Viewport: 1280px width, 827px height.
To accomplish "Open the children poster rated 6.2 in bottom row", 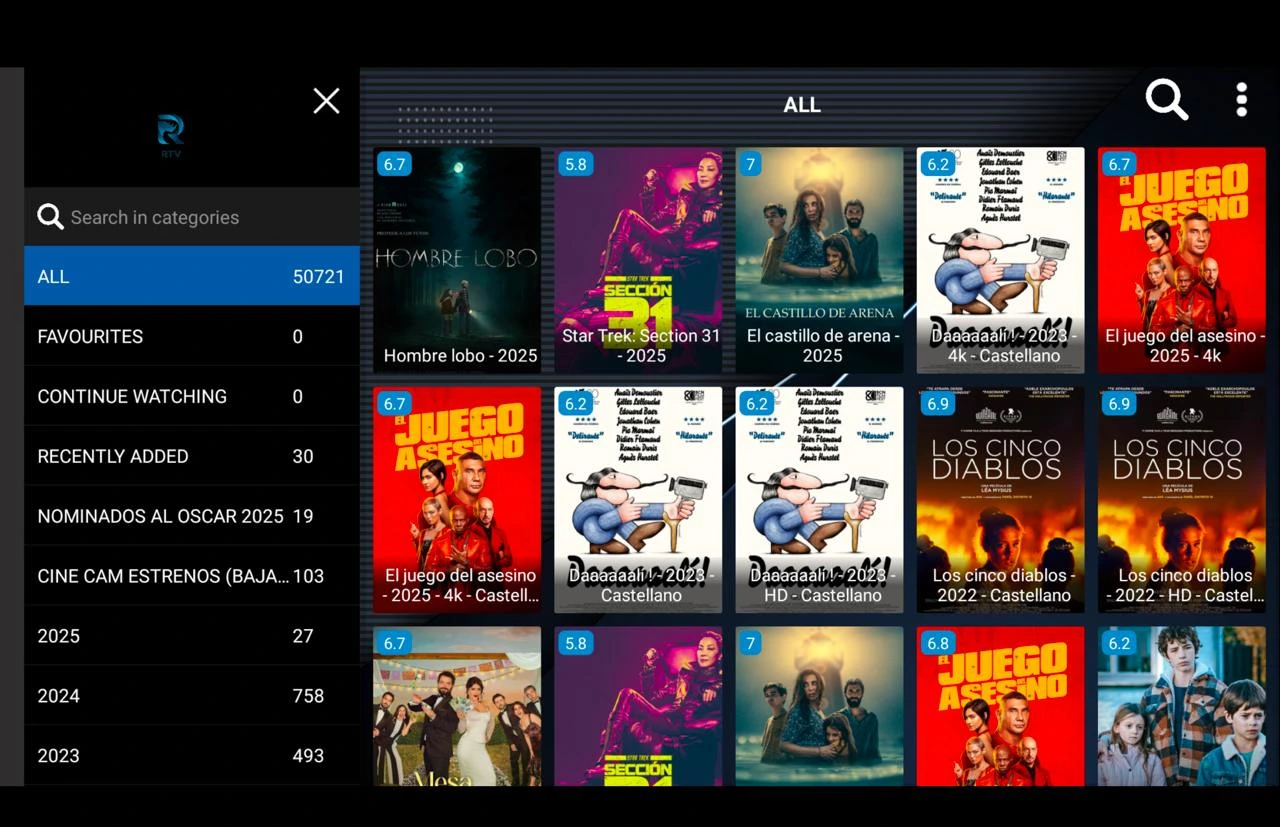I will tap(1182, 706).
